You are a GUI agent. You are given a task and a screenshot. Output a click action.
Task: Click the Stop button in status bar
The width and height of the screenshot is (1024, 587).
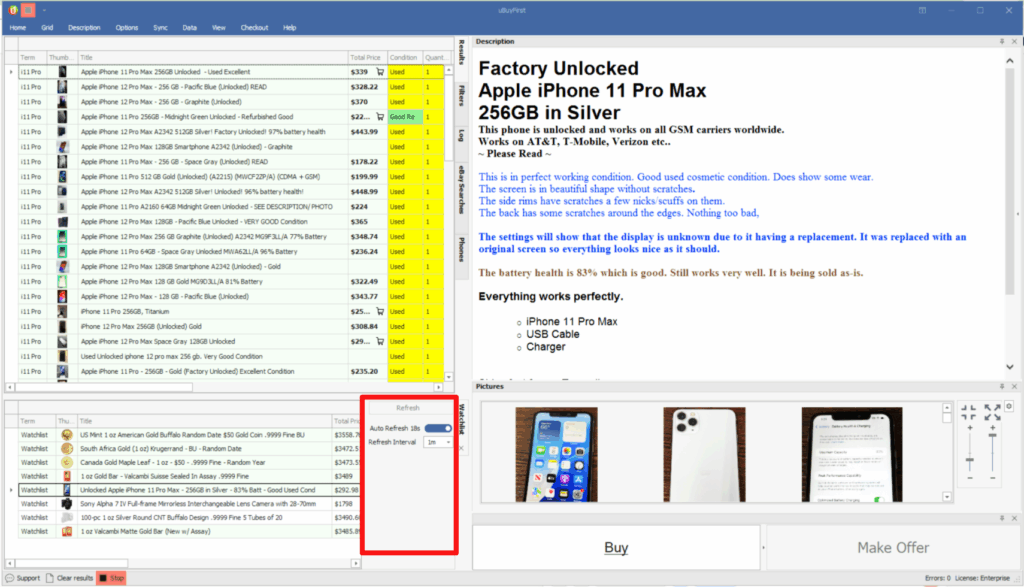click(112, 578)
